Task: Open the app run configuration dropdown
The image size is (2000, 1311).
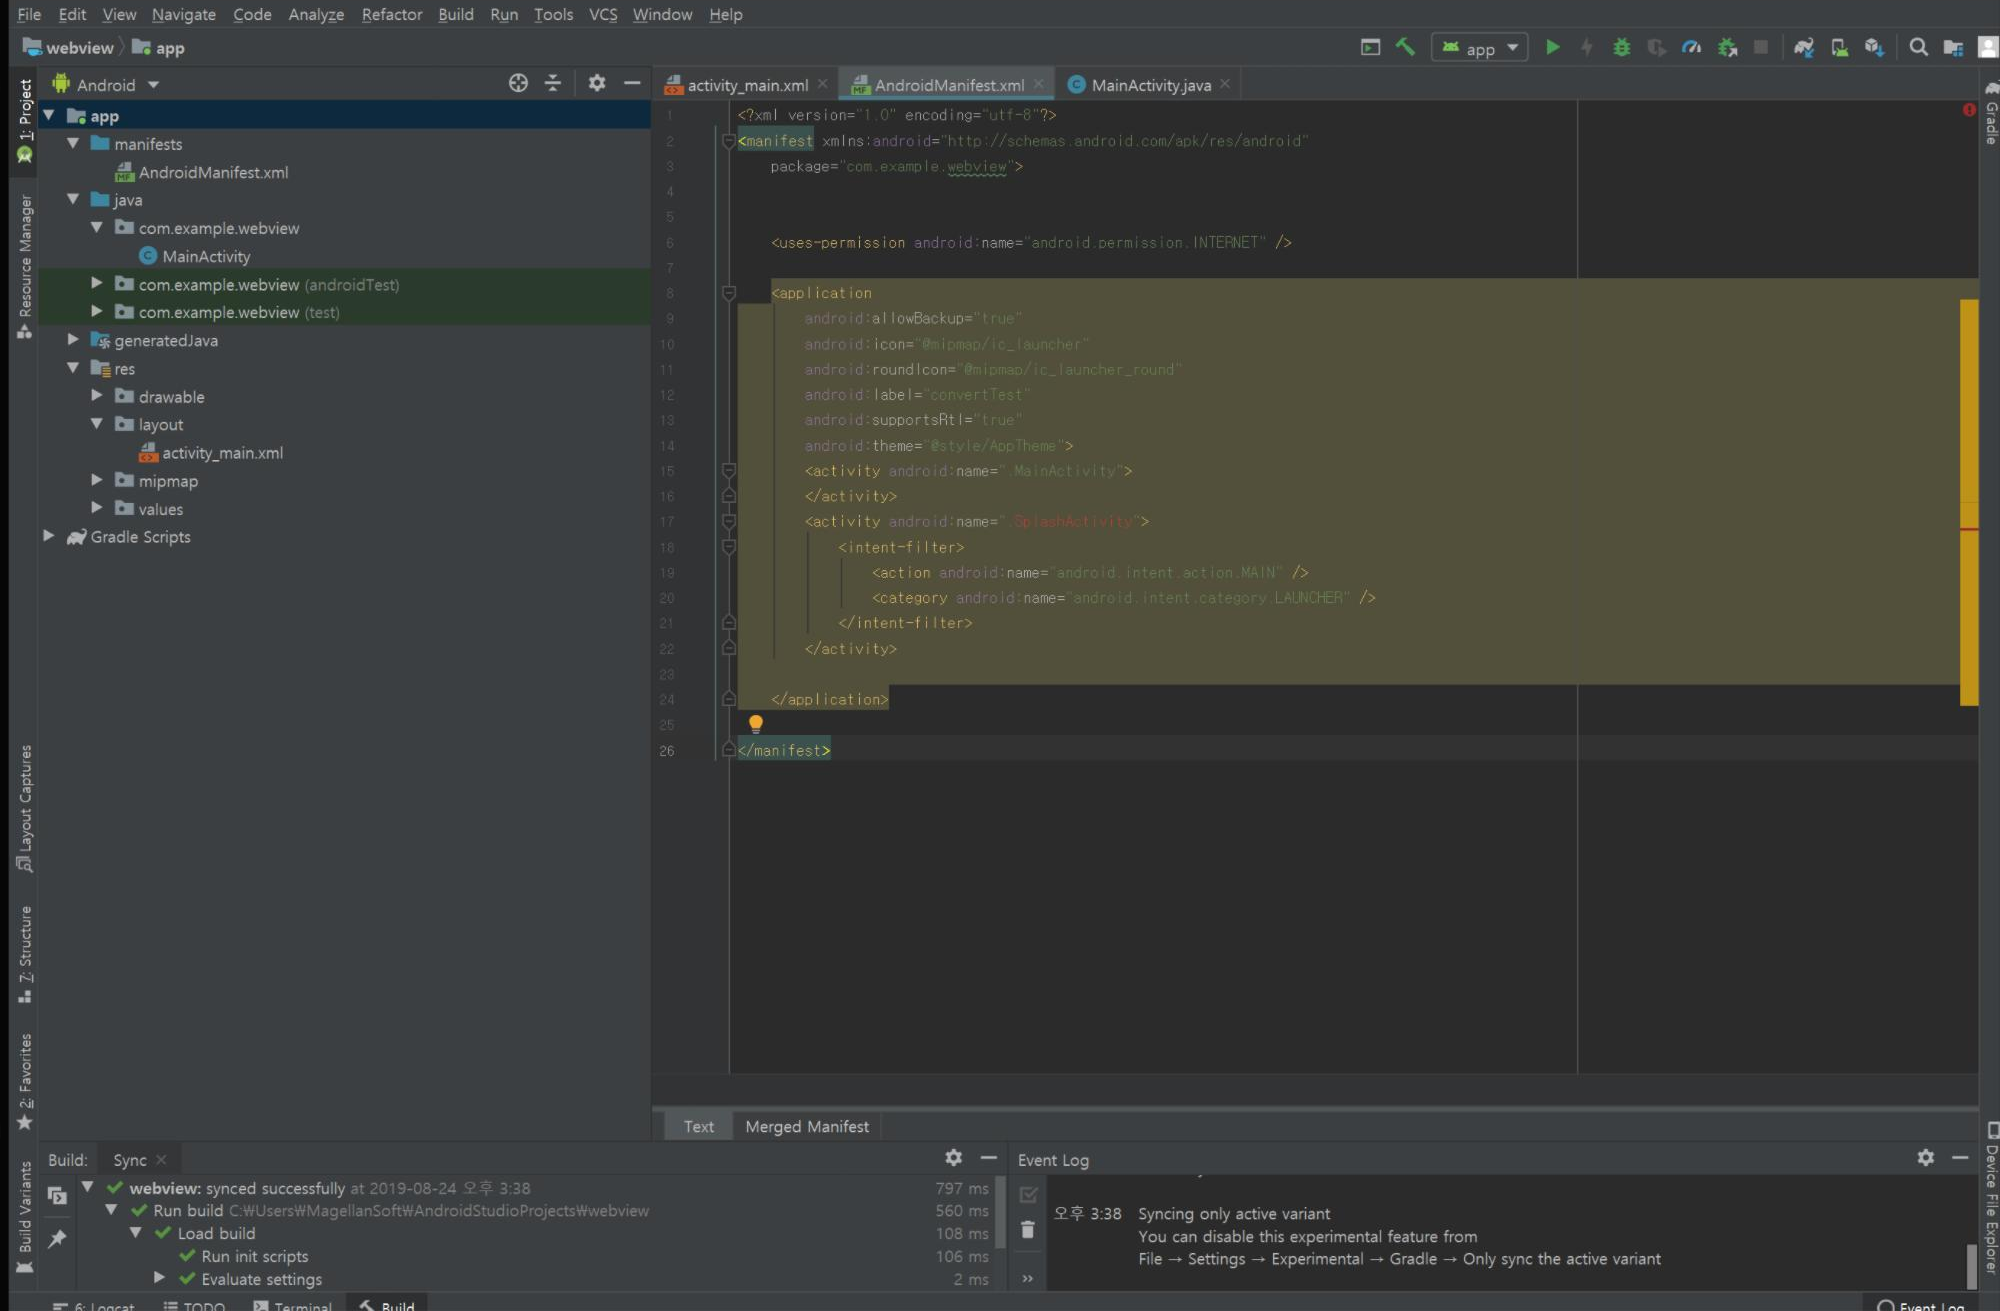Action: (x=1481, y=48)
